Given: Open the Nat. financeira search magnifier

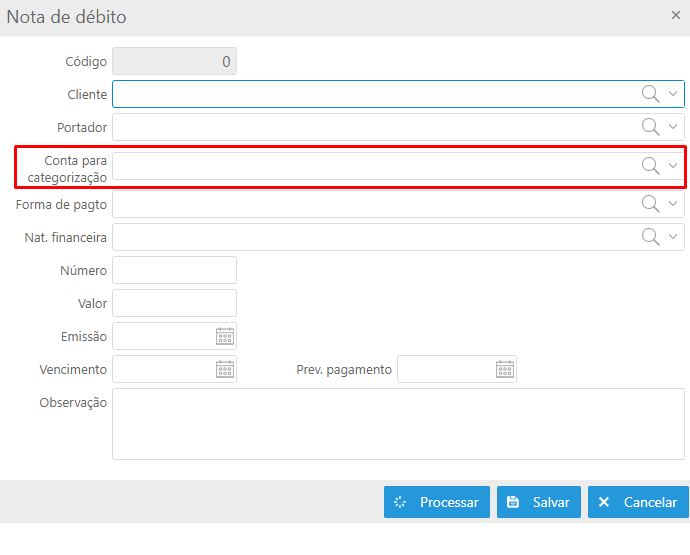Looking at the screenshot, I should coord(650,237).
